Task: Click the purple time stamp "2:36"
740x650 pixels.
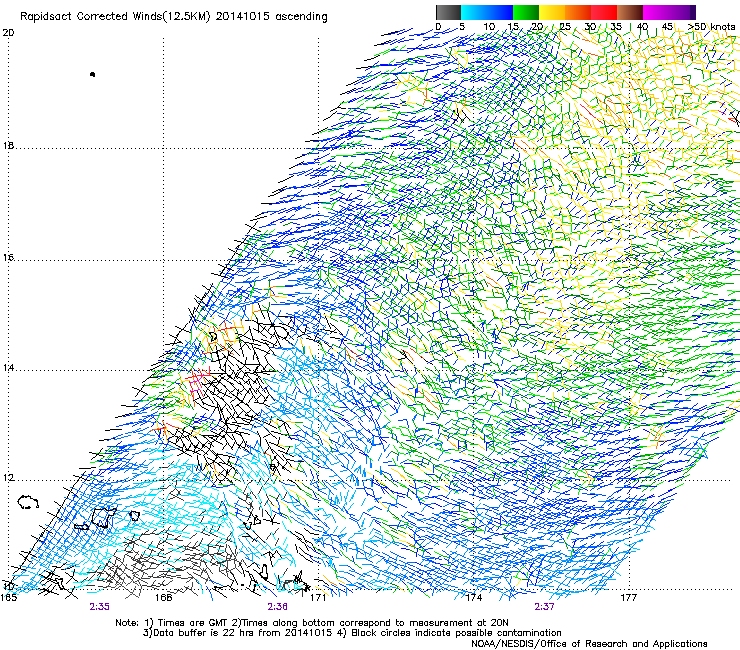Action: pyautogui.click(x=278, y=607)
